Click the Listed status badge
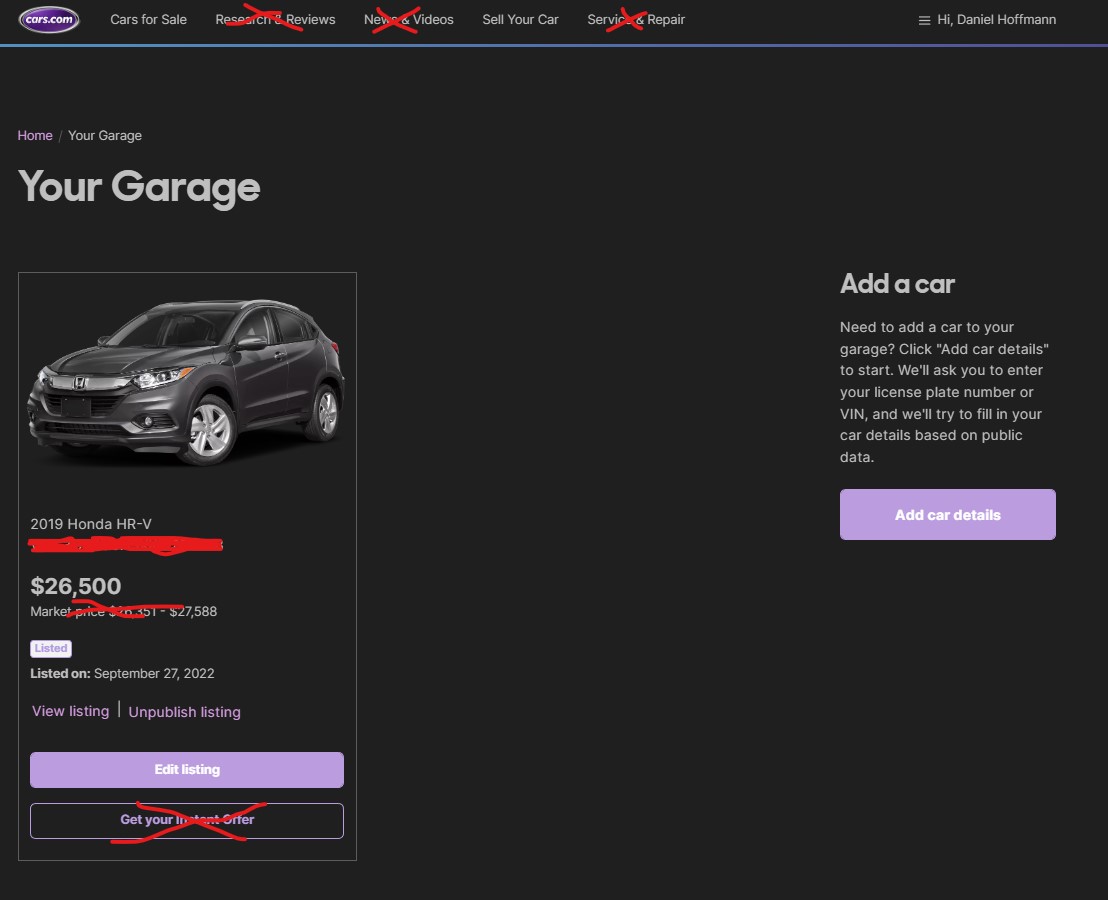This screenshot has width=1108, height=900. 51,649
